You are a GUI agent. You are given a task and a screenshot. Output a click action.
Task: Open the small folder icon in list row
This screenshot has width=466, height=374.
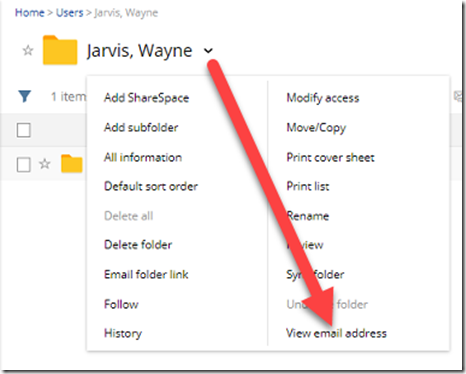pos(72,164)
